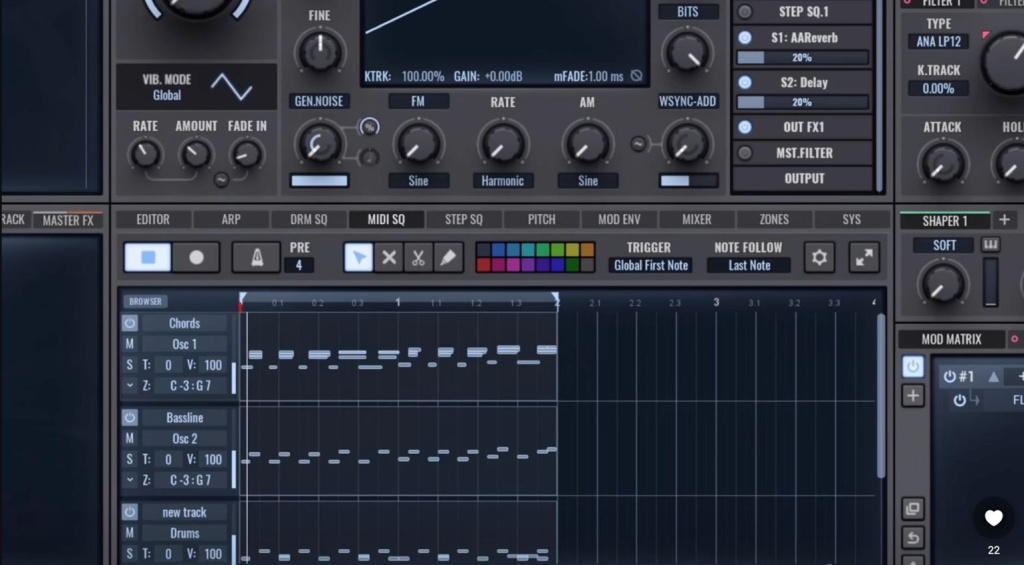Open the TRIGGER Global First Note dropdown

click(x=650, y=265)
